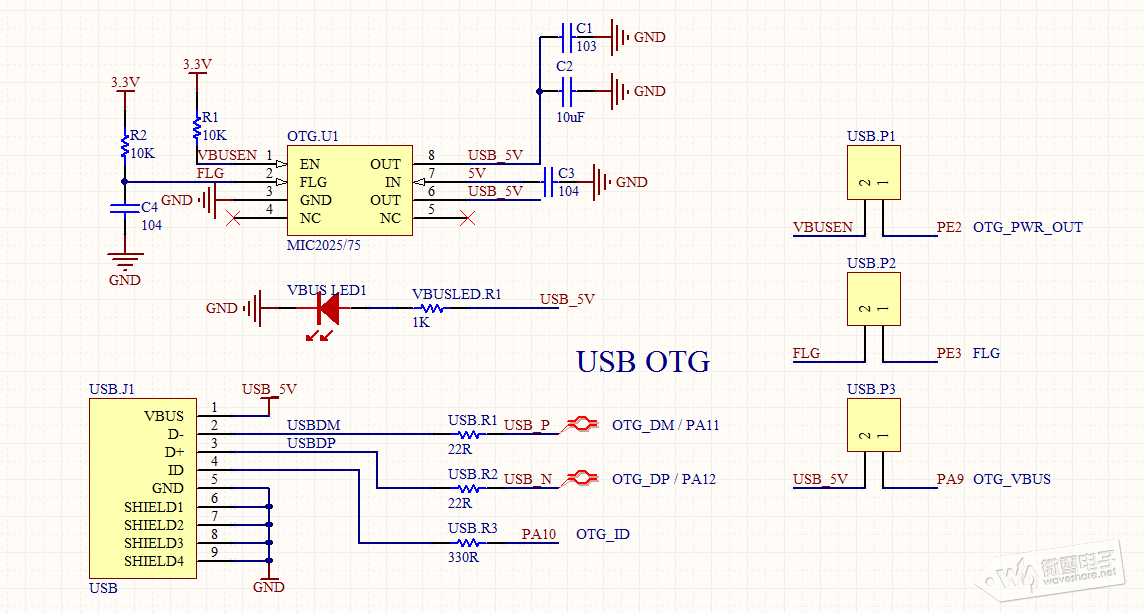This screenshot has height=613, width=1144.
Task: Click the "VBUSEN" net label beside USB.P1
Action: coord(822,227)
